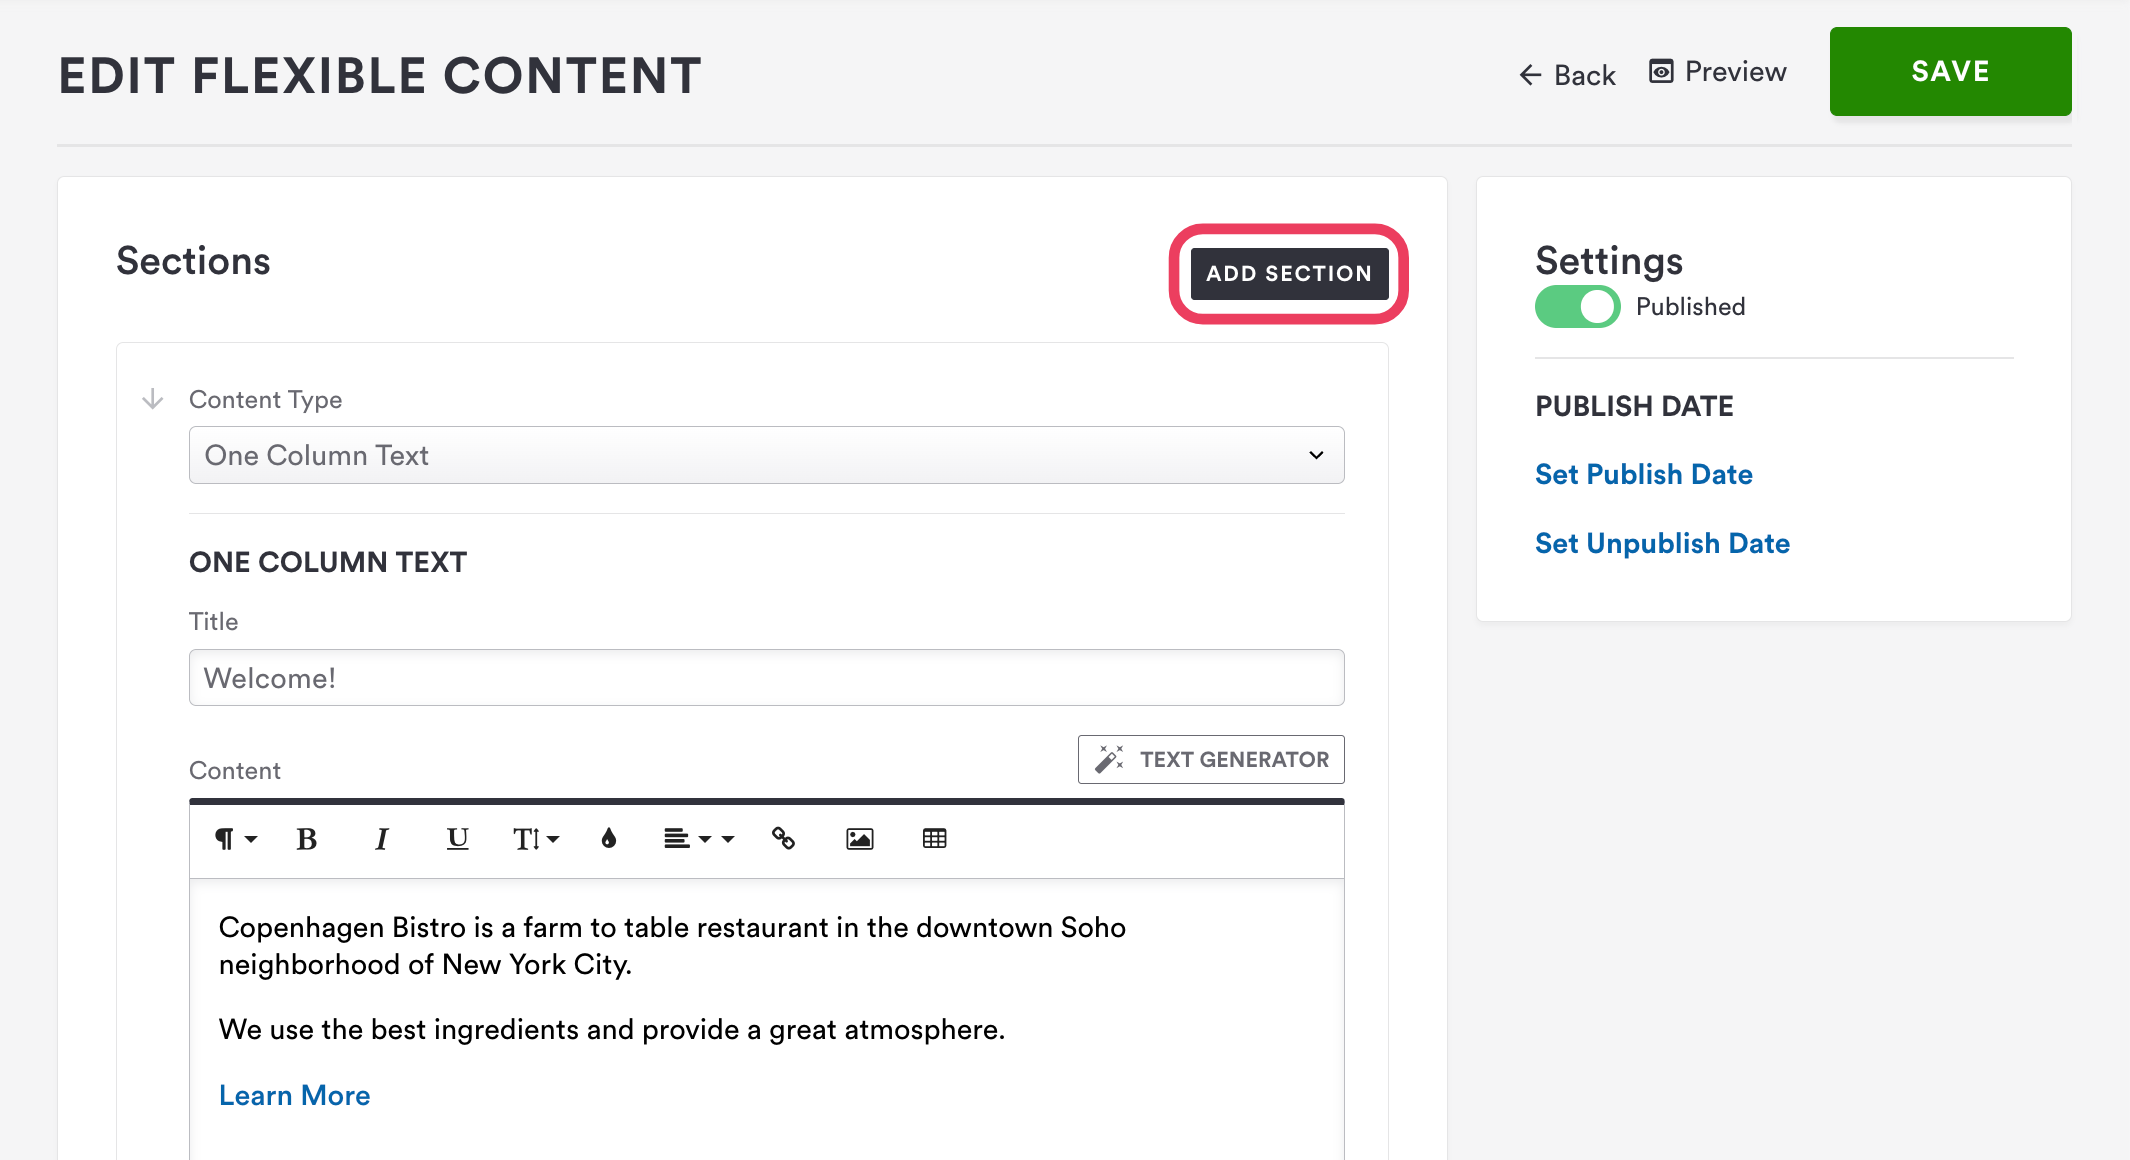
Task: Open the Text Generator tool
Action: point(1211,759)
